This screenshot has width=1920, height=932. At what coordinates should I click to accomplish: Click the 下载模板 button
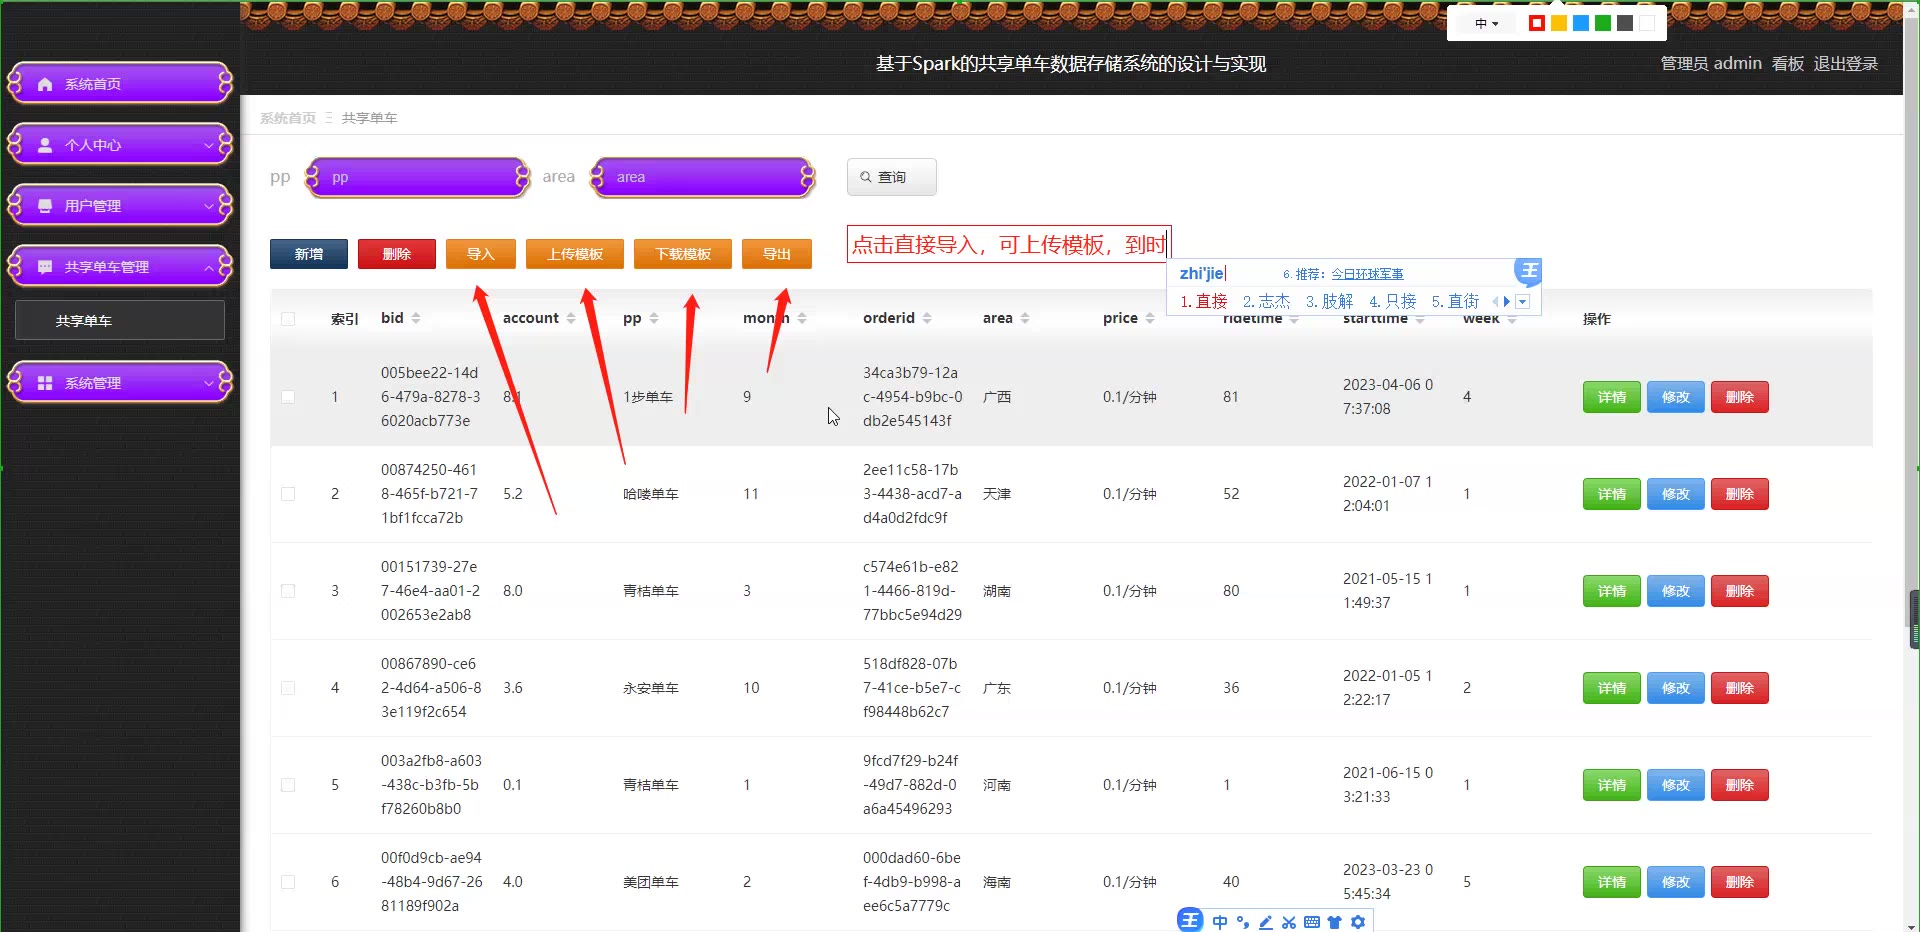[683, 254]
